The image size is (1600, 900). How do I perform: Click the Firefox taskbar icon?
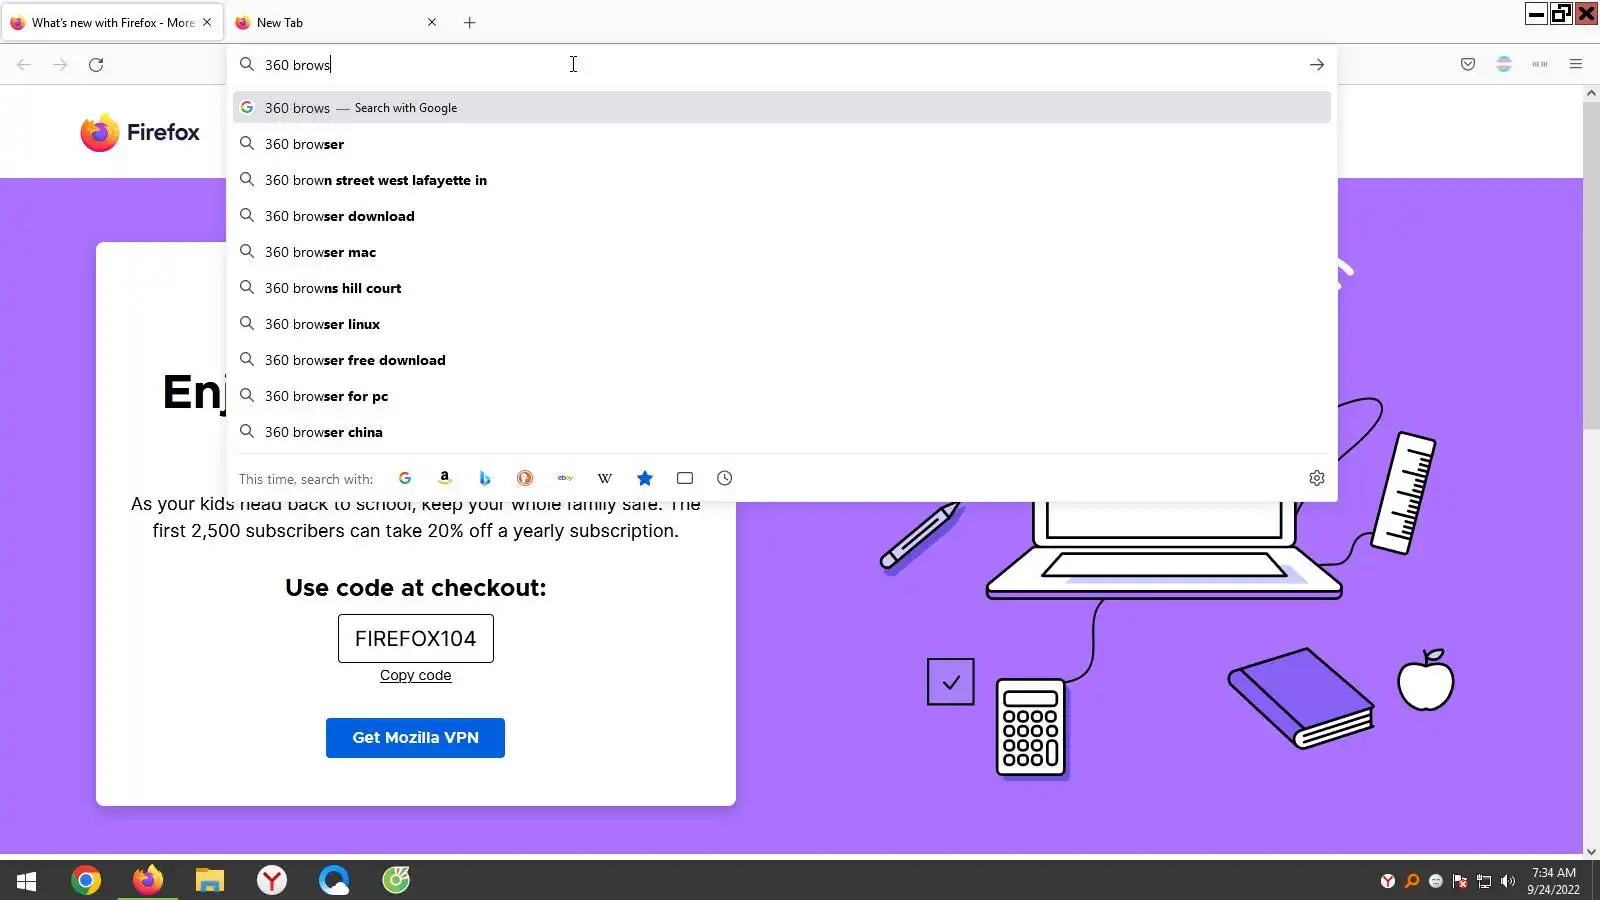(x=148, y=880)
